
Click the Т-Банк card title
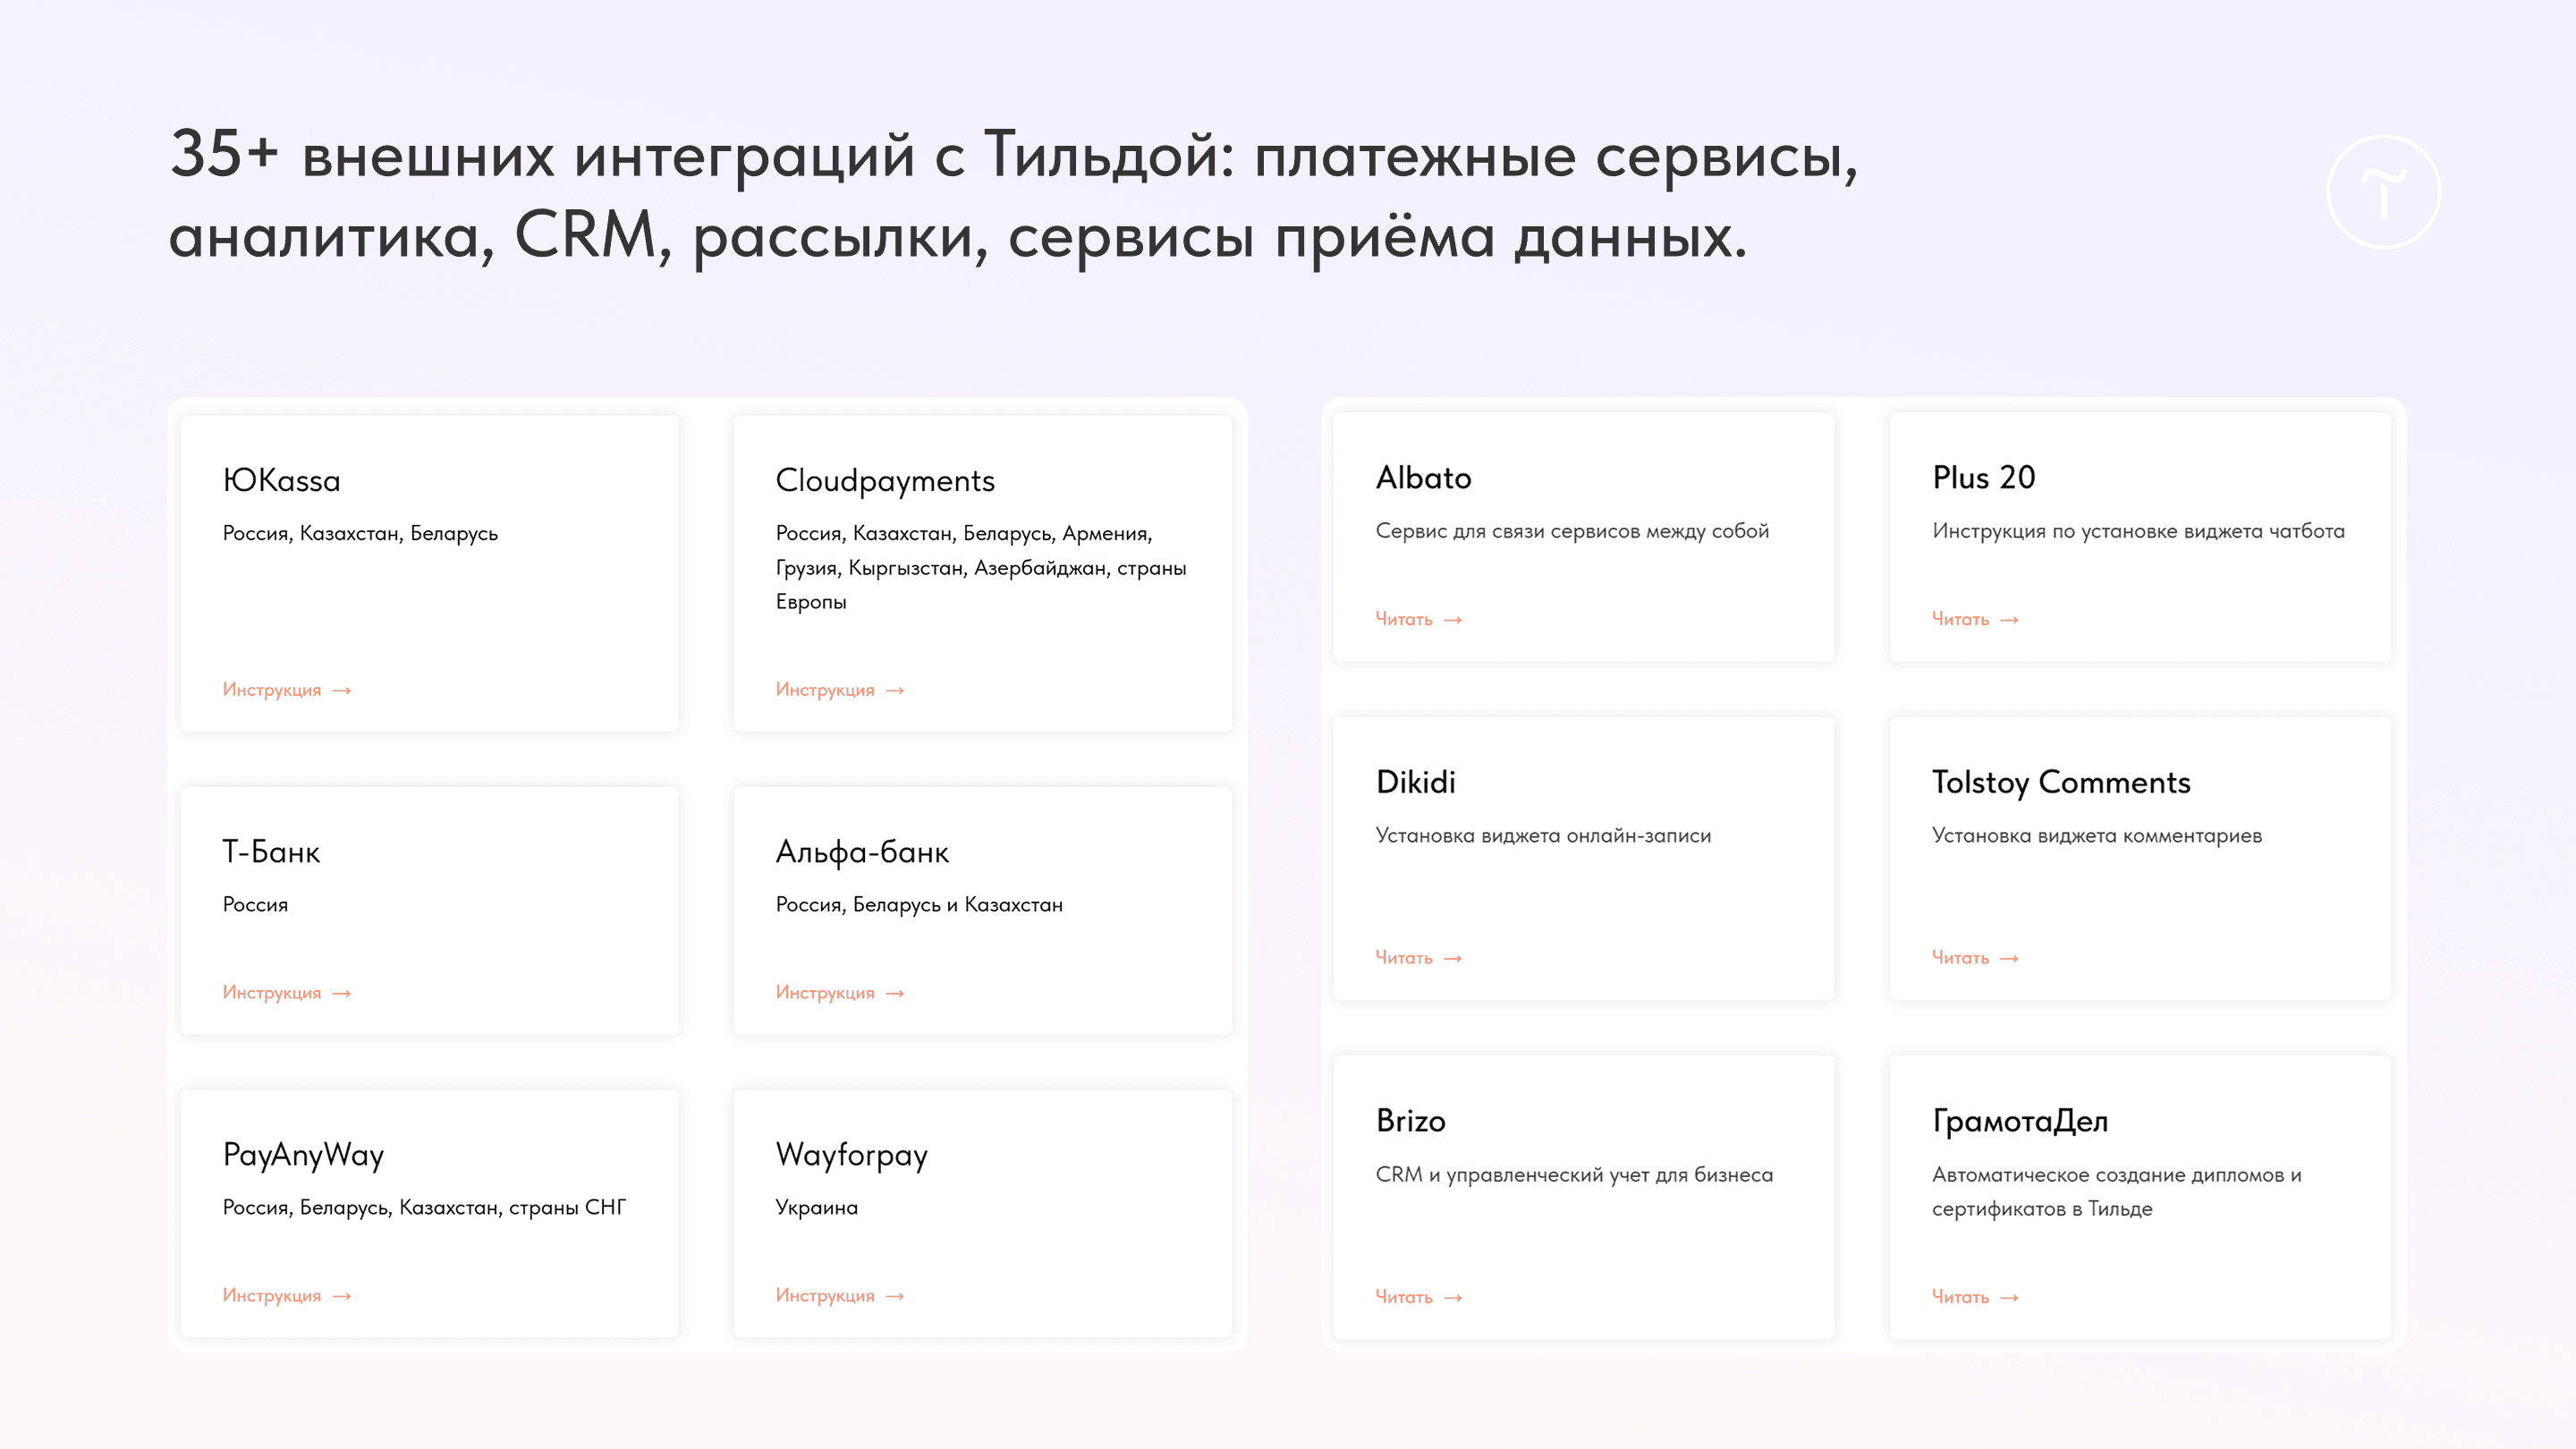tap(271, 852)
